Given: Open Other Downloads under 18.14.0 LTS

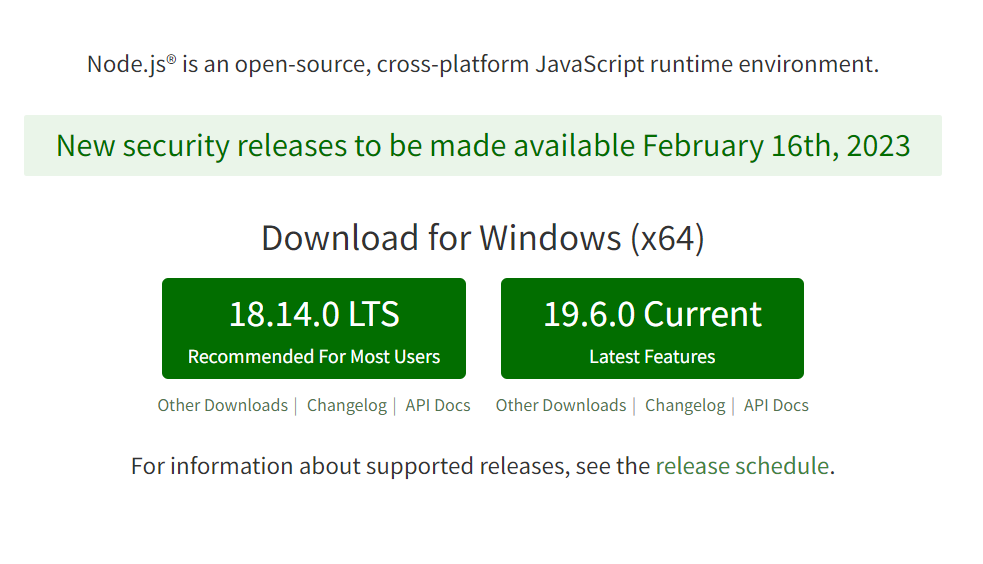Looking at the screenshot, I should (x=223, y=405).
